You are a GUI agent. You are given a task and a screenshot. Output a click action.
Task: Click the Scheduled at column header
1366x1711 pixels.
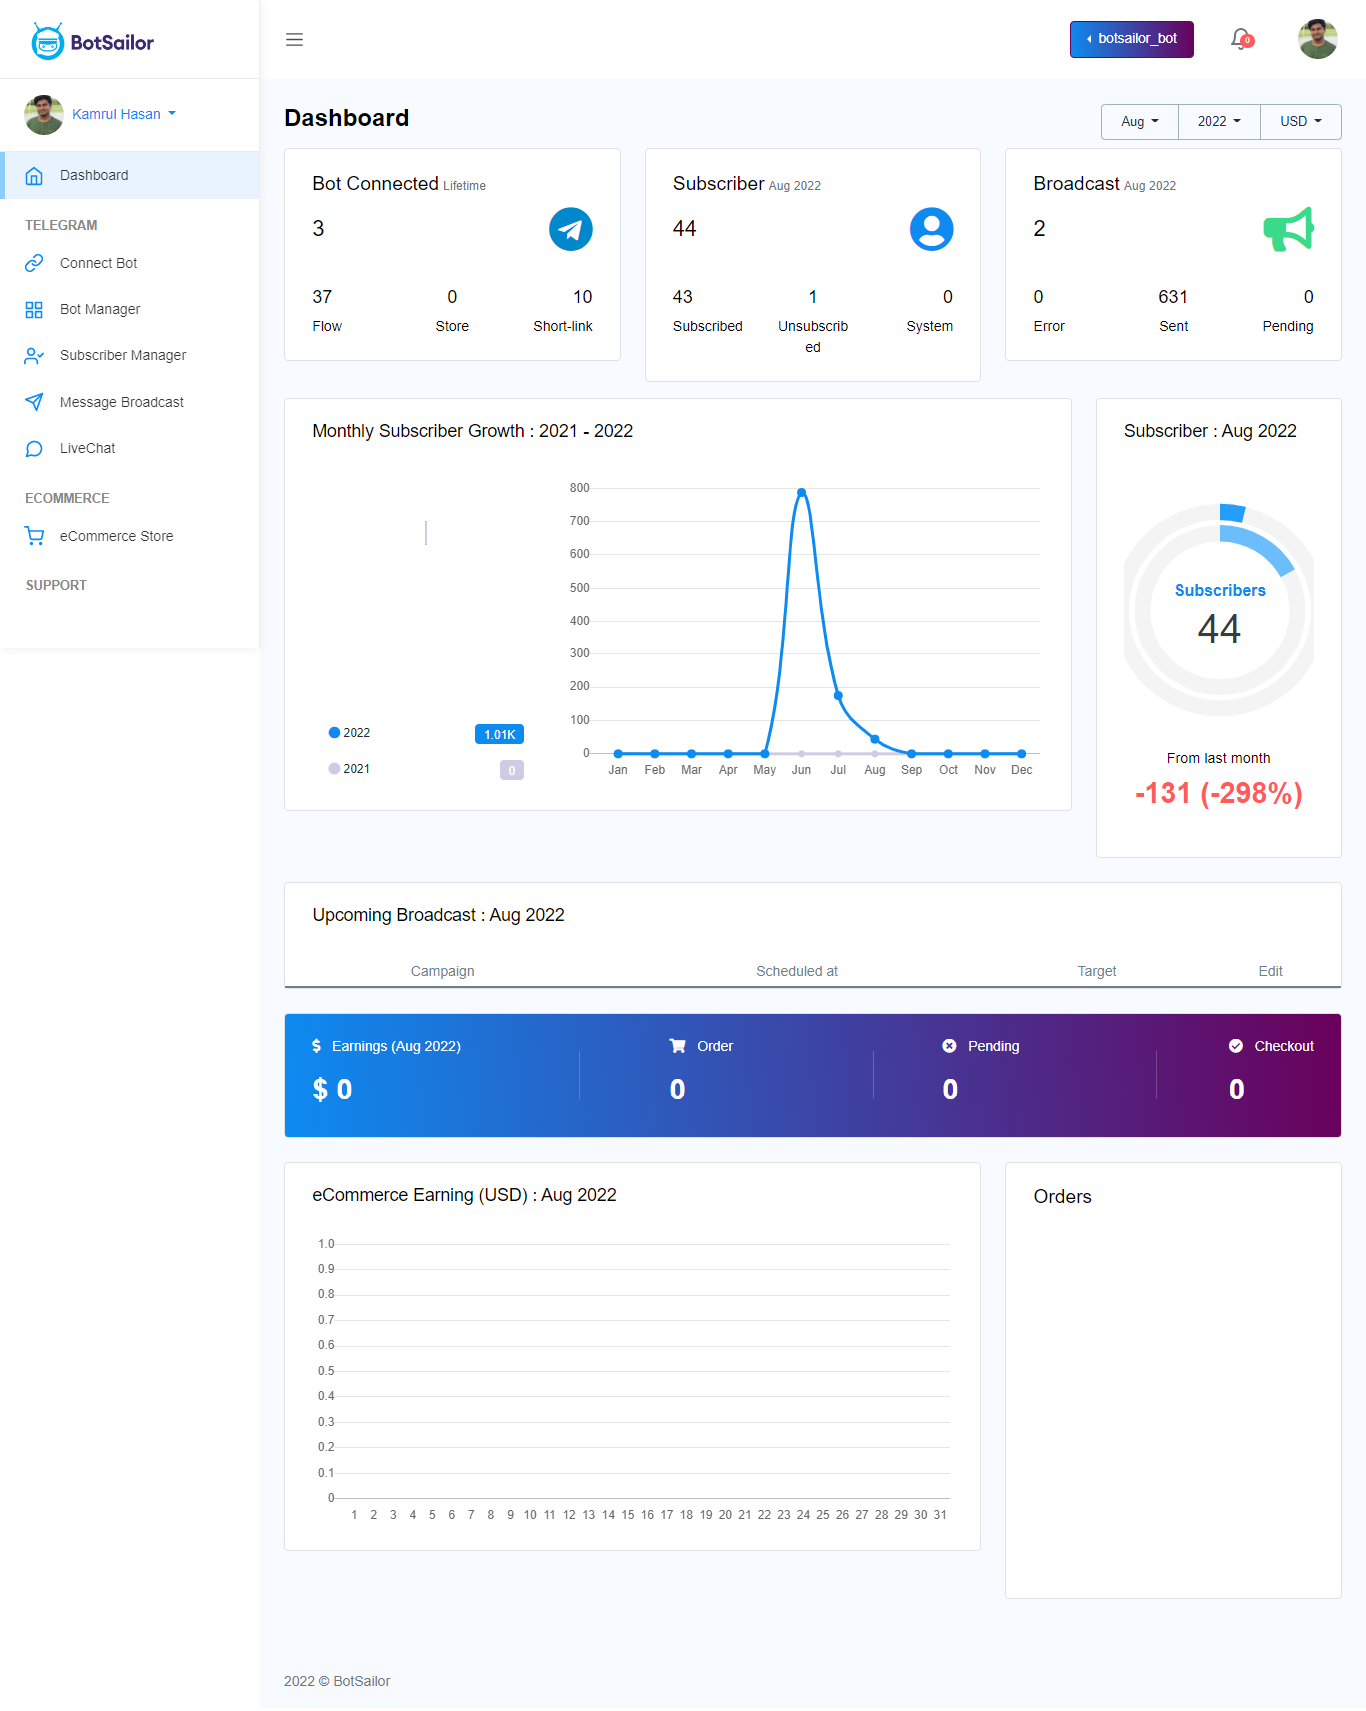point(797,971)
